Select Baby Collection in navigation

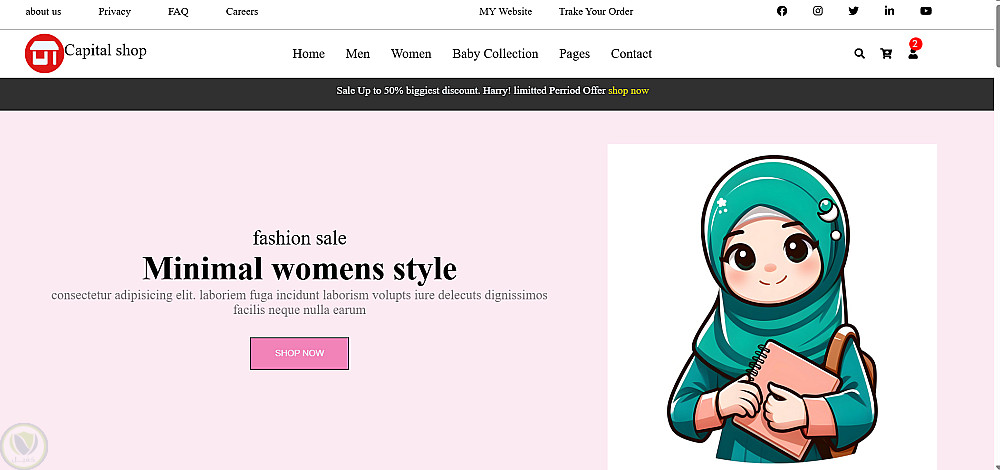(x=495, y=54)
